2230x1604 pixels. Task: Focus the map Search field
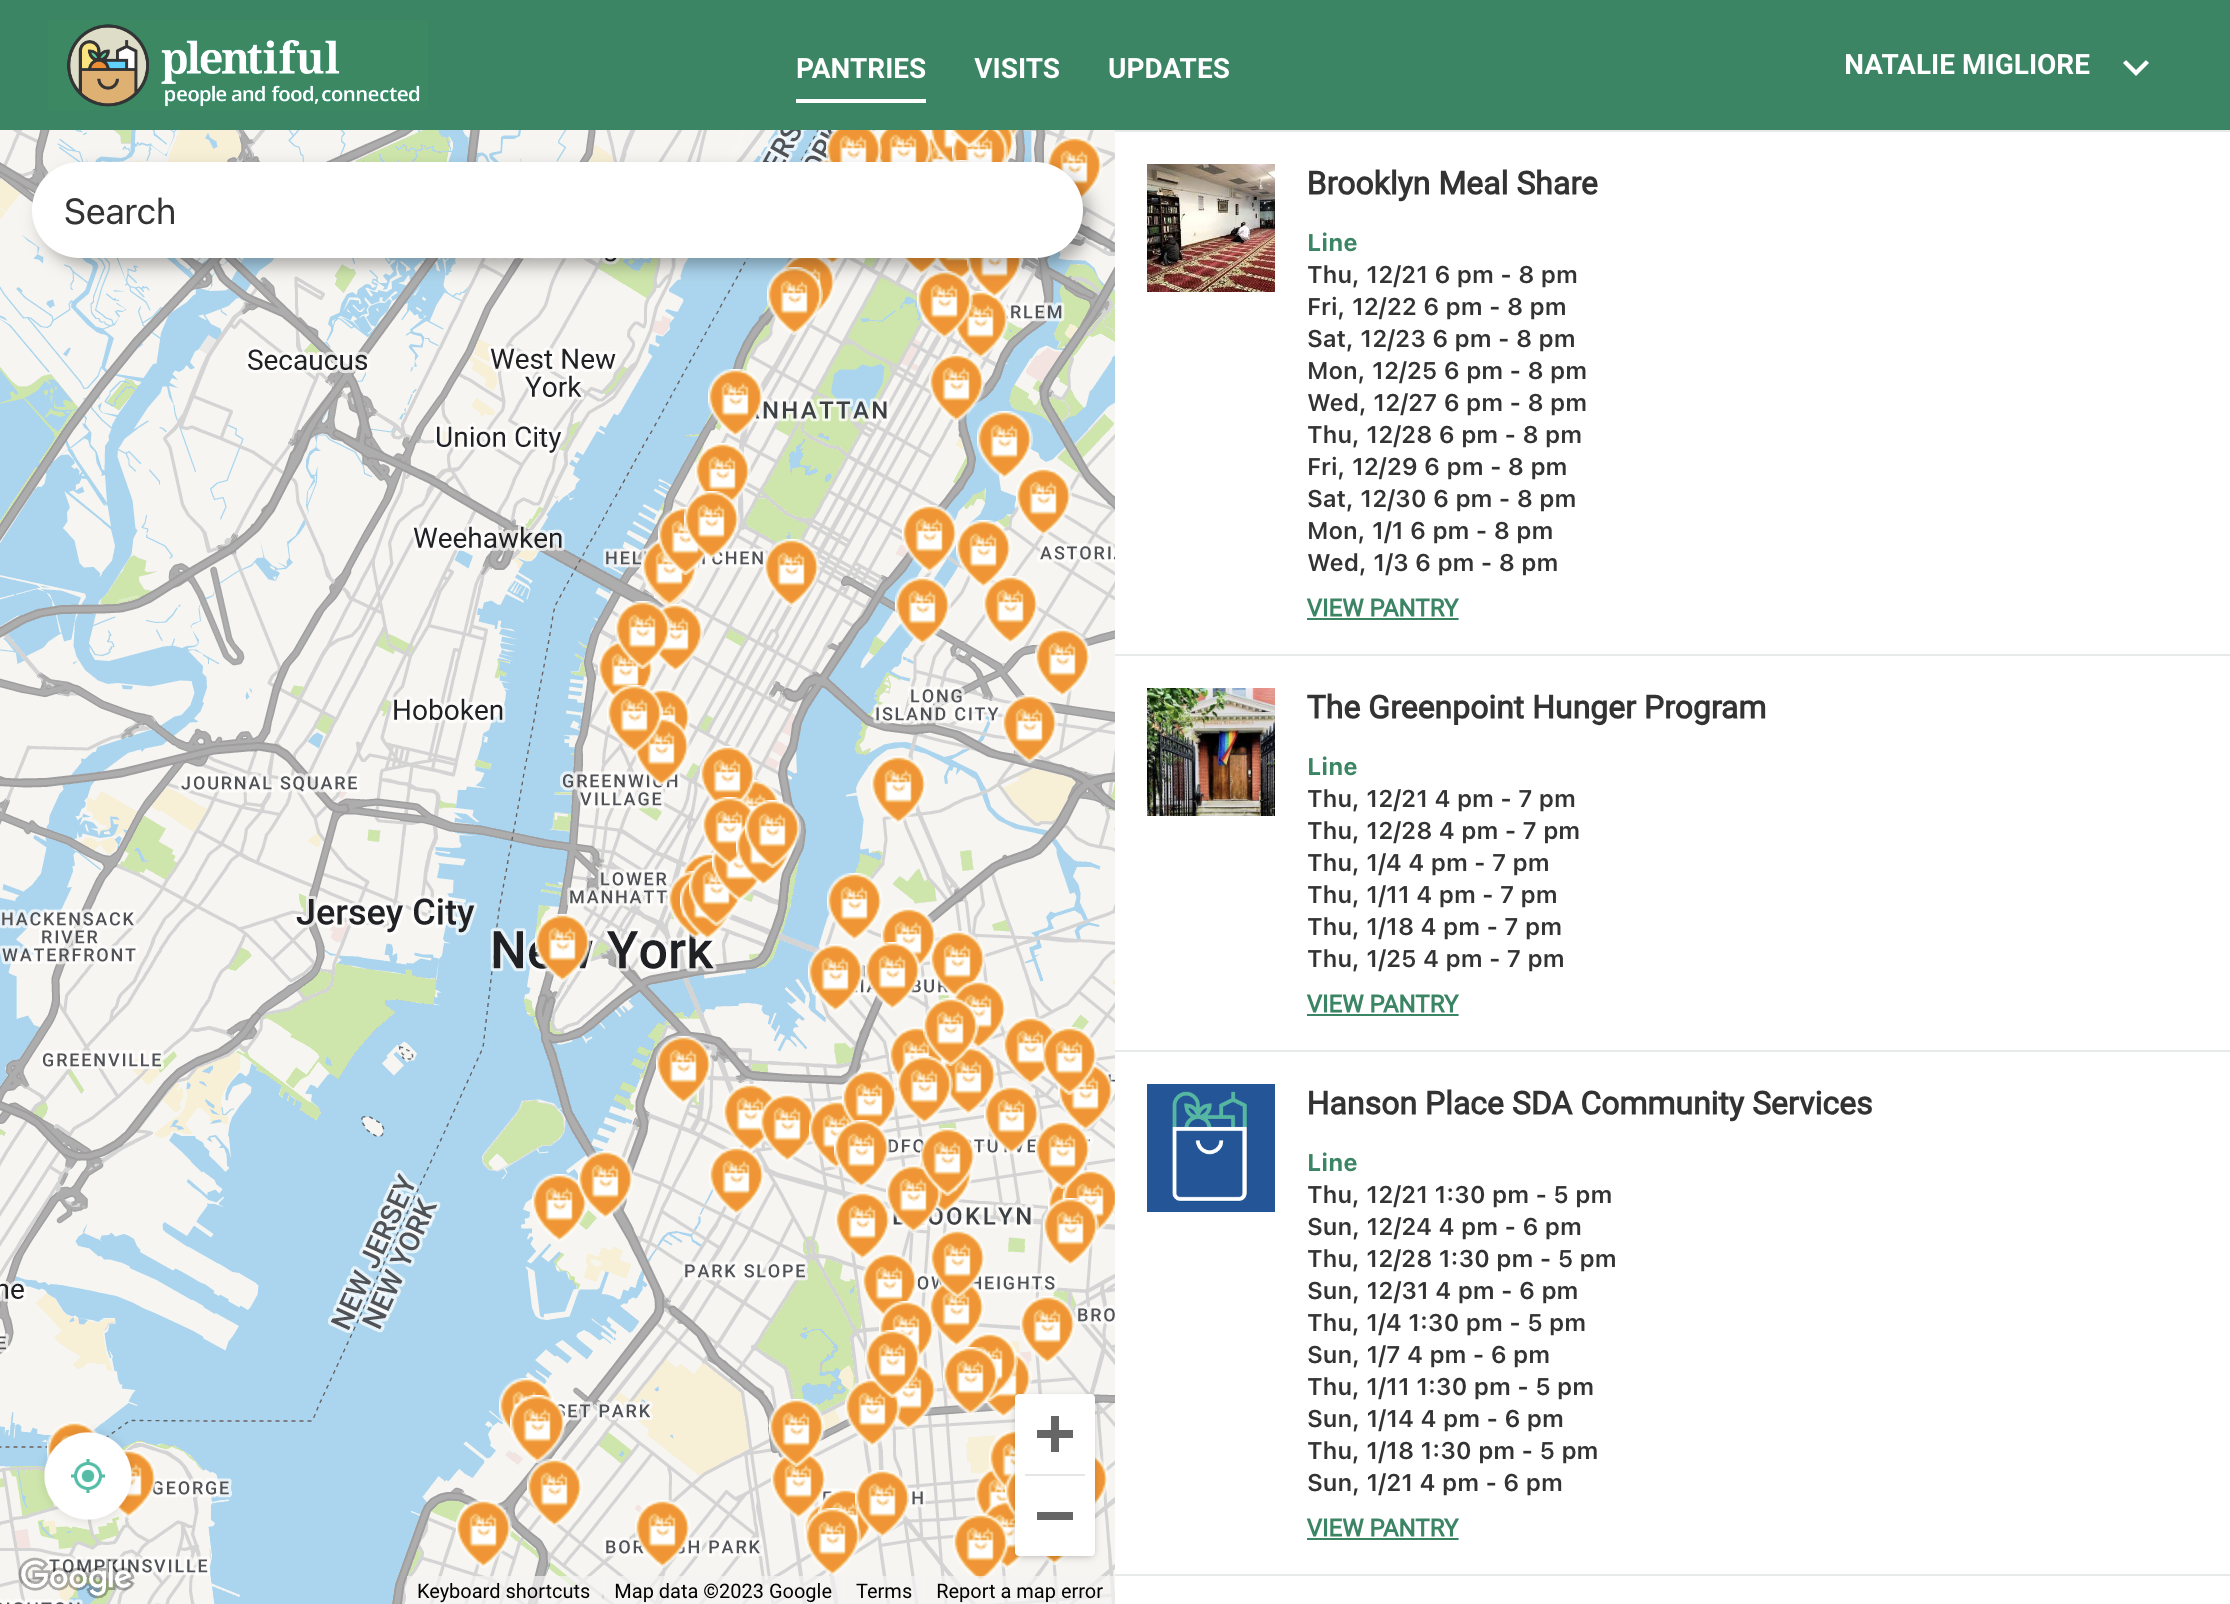pos(557,211)
